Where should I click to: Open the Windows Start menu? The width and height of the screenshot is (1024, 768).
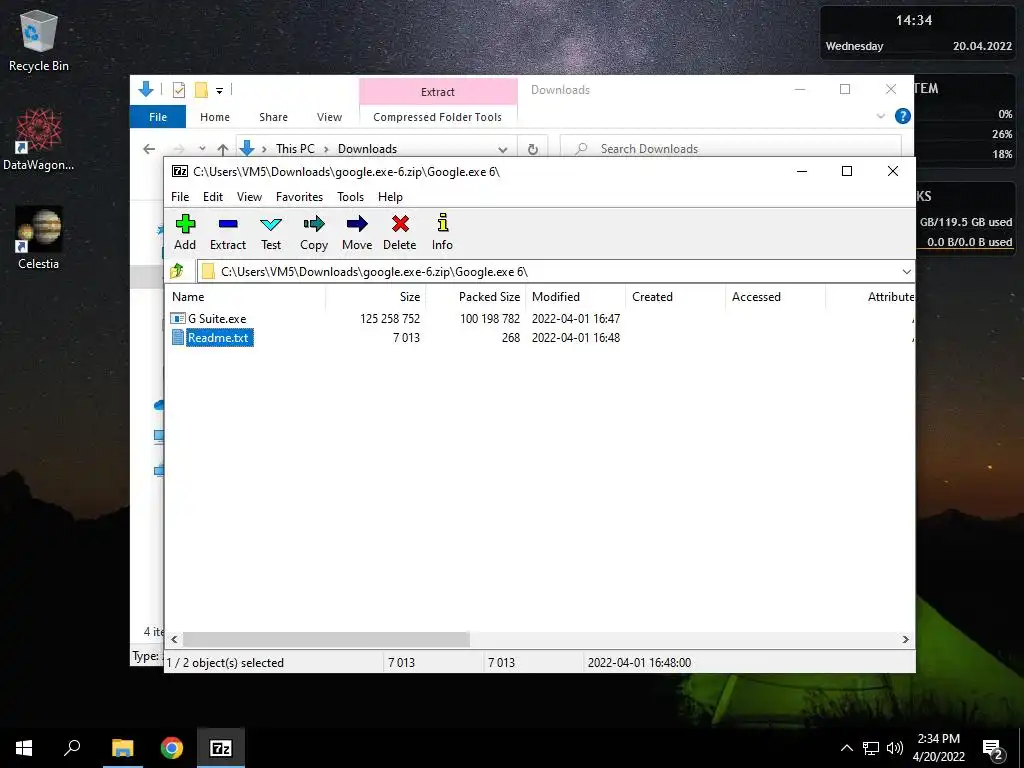coord(24,748)
